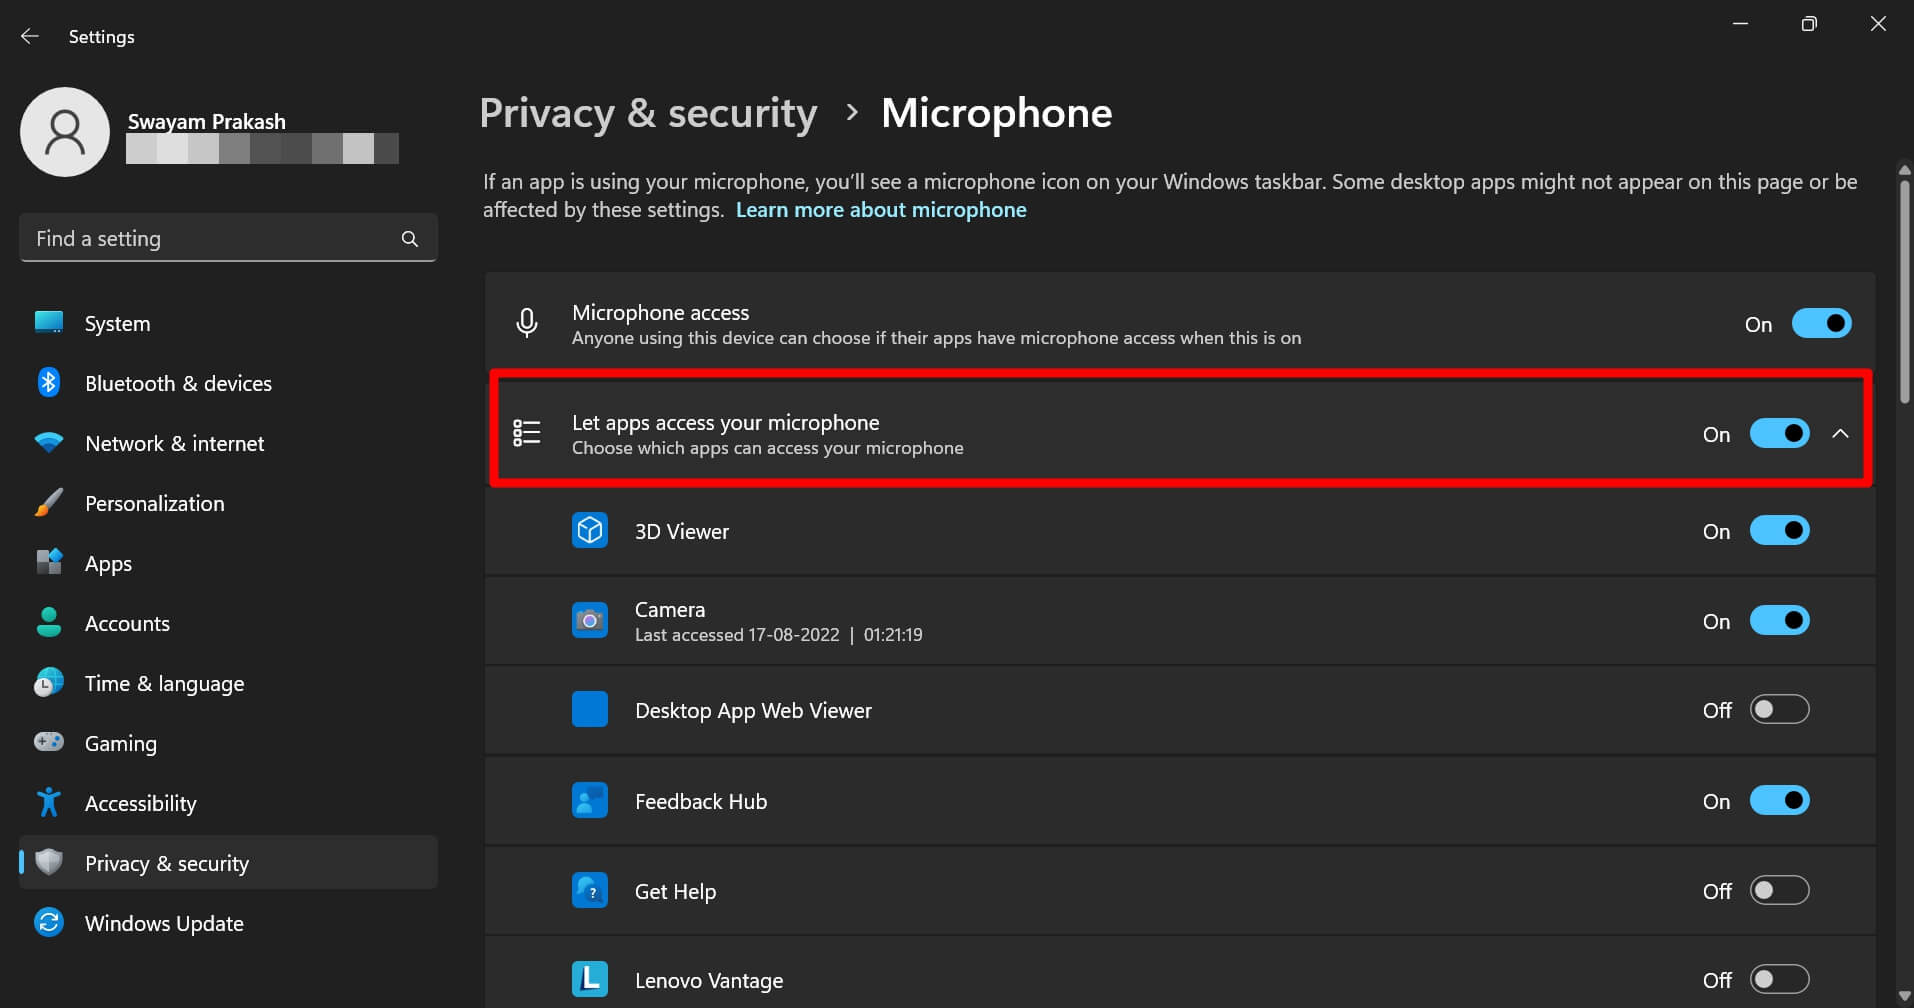Click the Windows Update icon
This screenshot has height=1008, width=1914.
(x=48, y=922)
